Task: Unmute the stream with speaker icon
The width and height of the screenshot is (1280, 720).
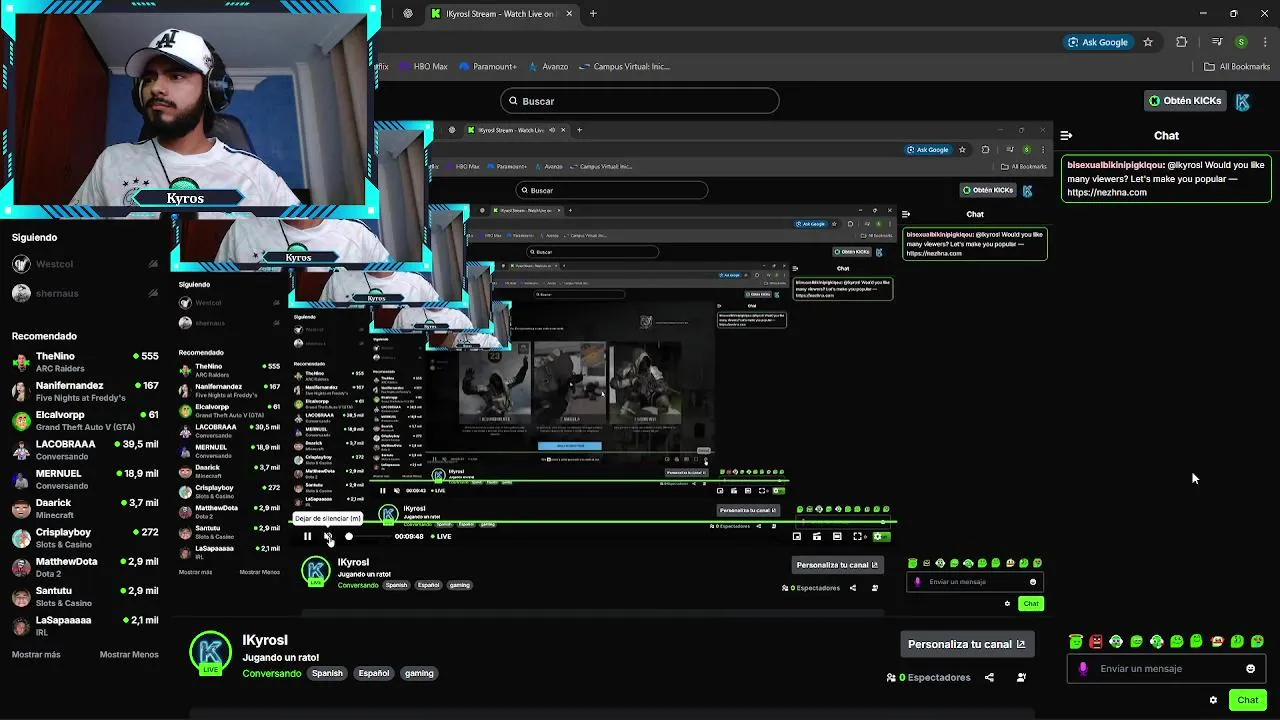Action: [327, 536]
